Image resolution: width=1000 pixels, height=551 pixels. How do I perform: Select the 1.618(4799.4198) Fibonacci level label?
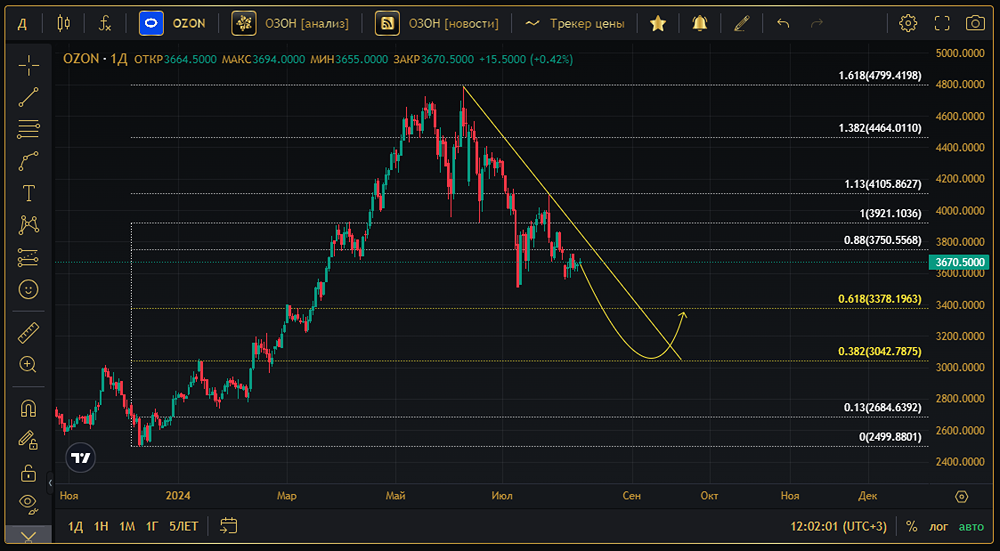tap(879, 75)
